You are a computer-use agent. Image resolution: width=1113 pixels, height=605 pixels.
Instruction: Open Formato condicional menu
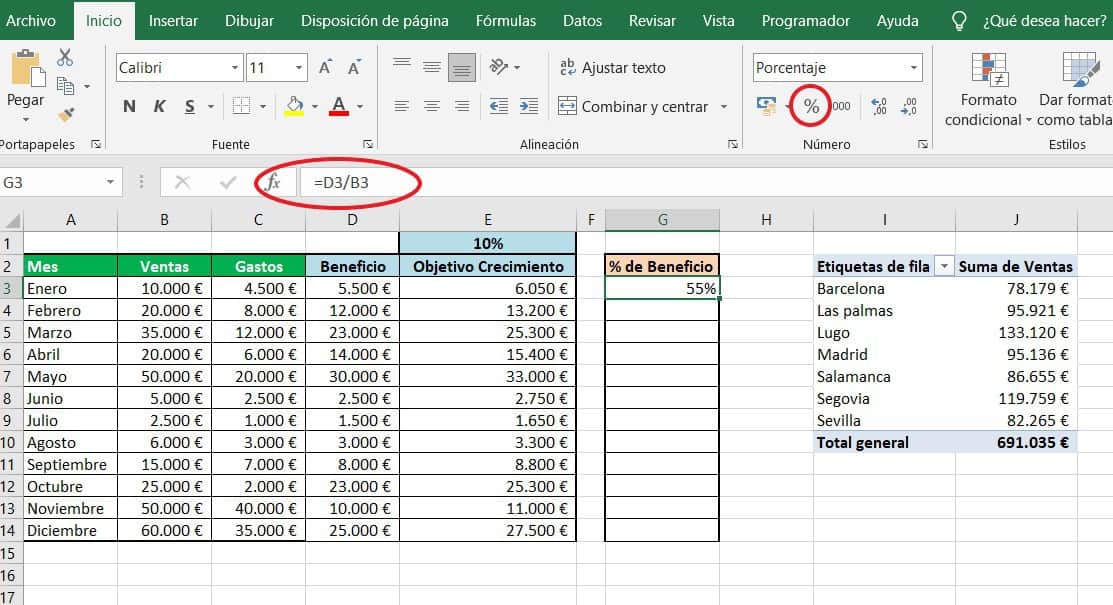988,89
